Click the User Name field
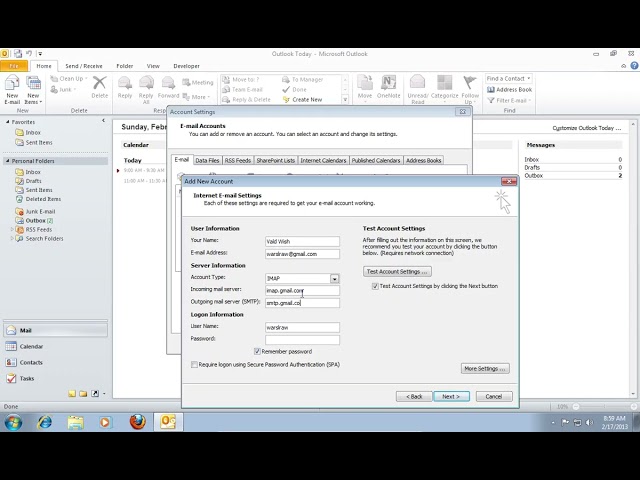This screenshot has width=640, height=480. (x=302, y=327)
